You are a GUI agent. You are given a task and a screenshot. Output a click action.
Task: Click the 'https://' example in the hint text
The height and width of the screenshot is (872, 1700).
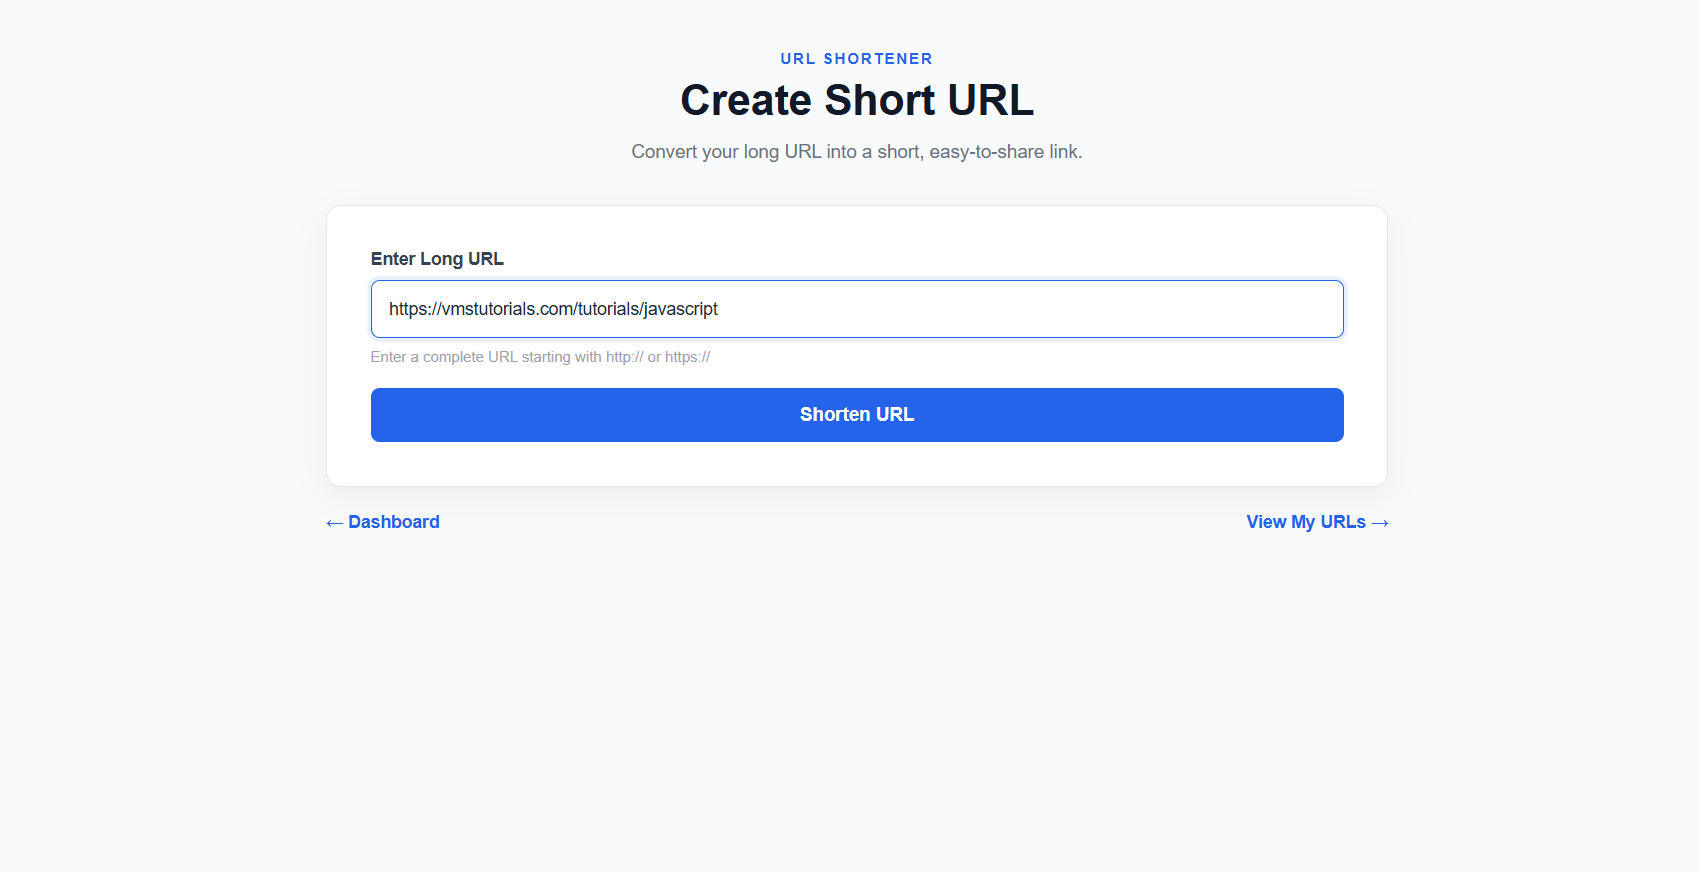point(688,357)
